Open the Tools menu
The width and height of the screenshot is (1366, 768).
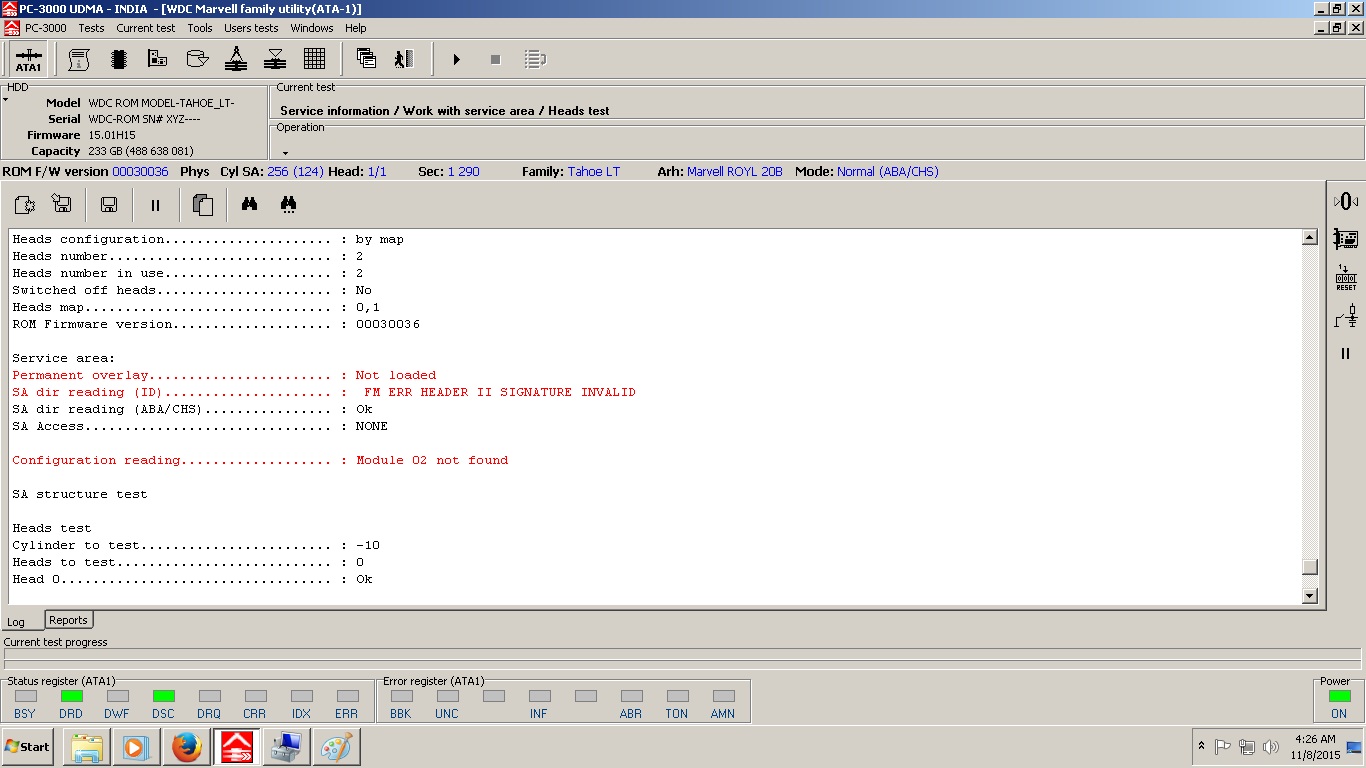200,28
